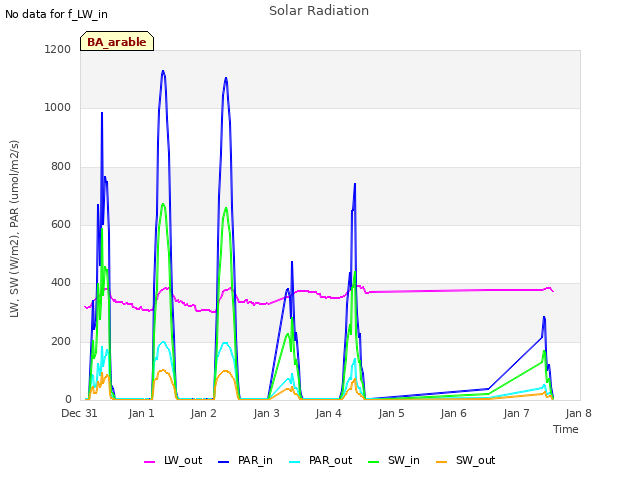Click the 0 y-axis tick label
Viewport: 640px width, 480px height.
[x=68, y=399]
